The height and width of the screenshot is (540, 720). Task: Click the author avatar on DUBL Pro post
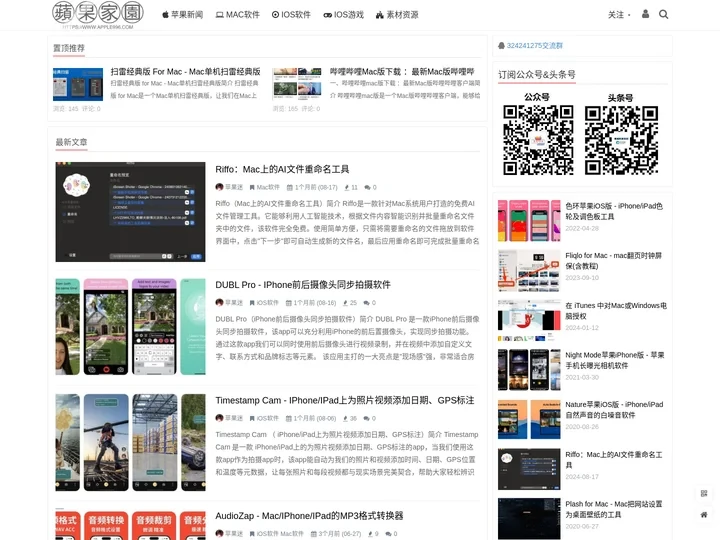[x=219, y=302]
